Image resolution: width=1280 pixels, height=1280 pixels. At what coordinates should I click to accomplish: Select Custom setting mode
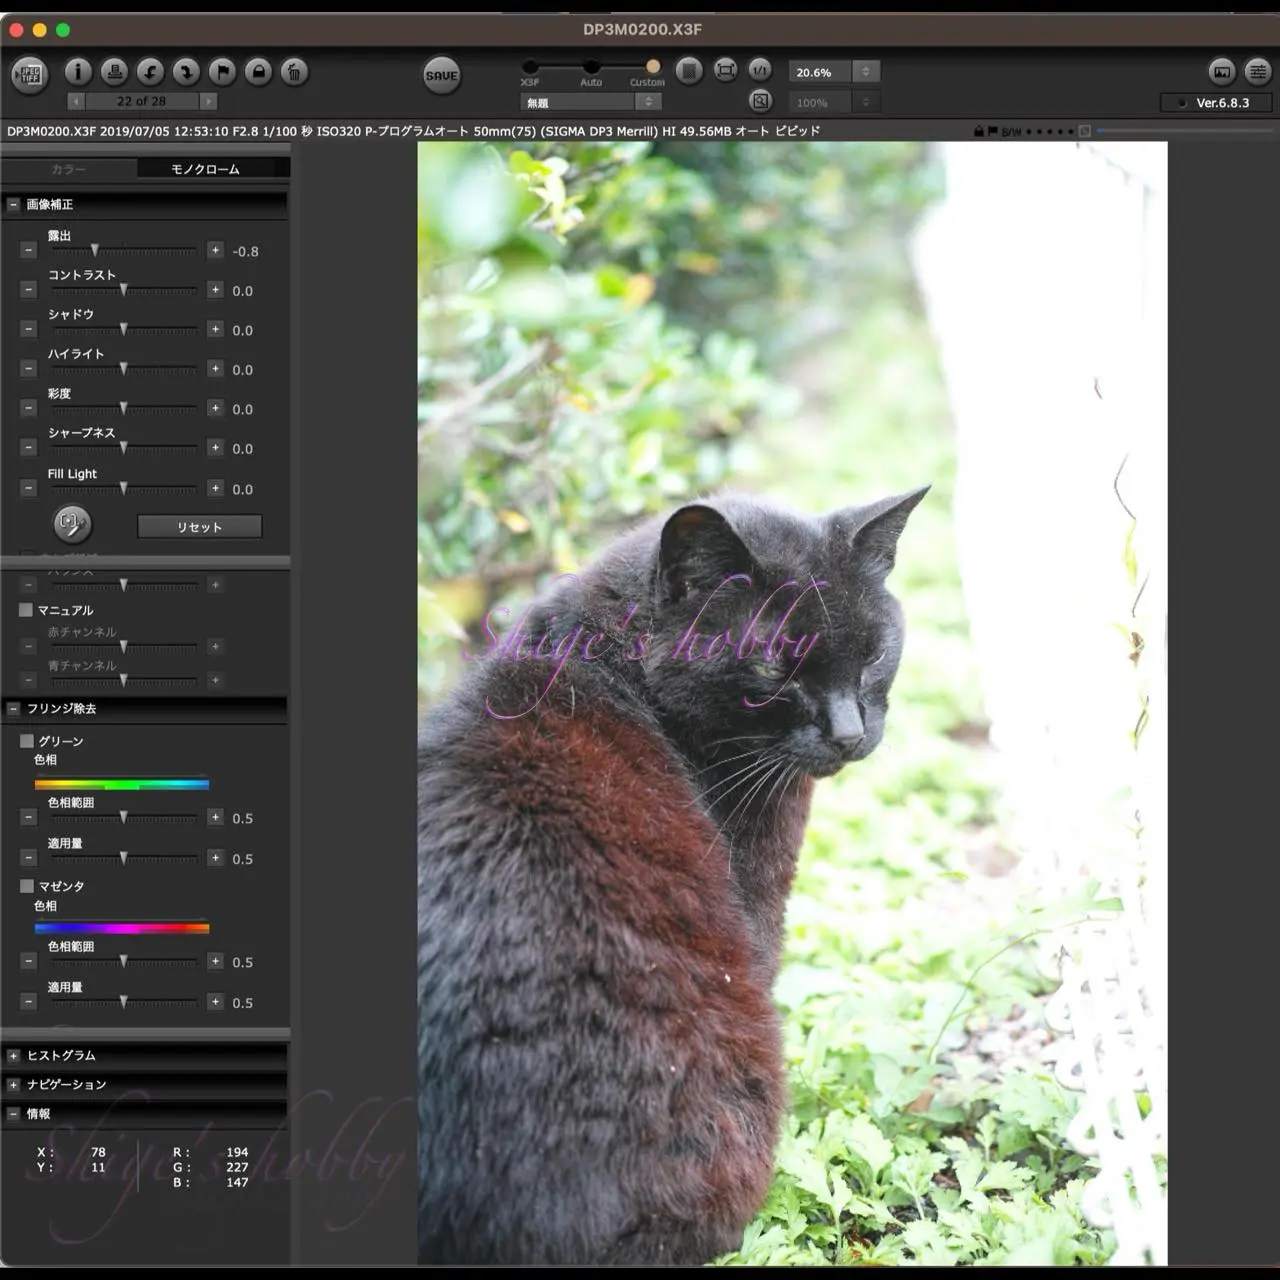tap(652, 67)
